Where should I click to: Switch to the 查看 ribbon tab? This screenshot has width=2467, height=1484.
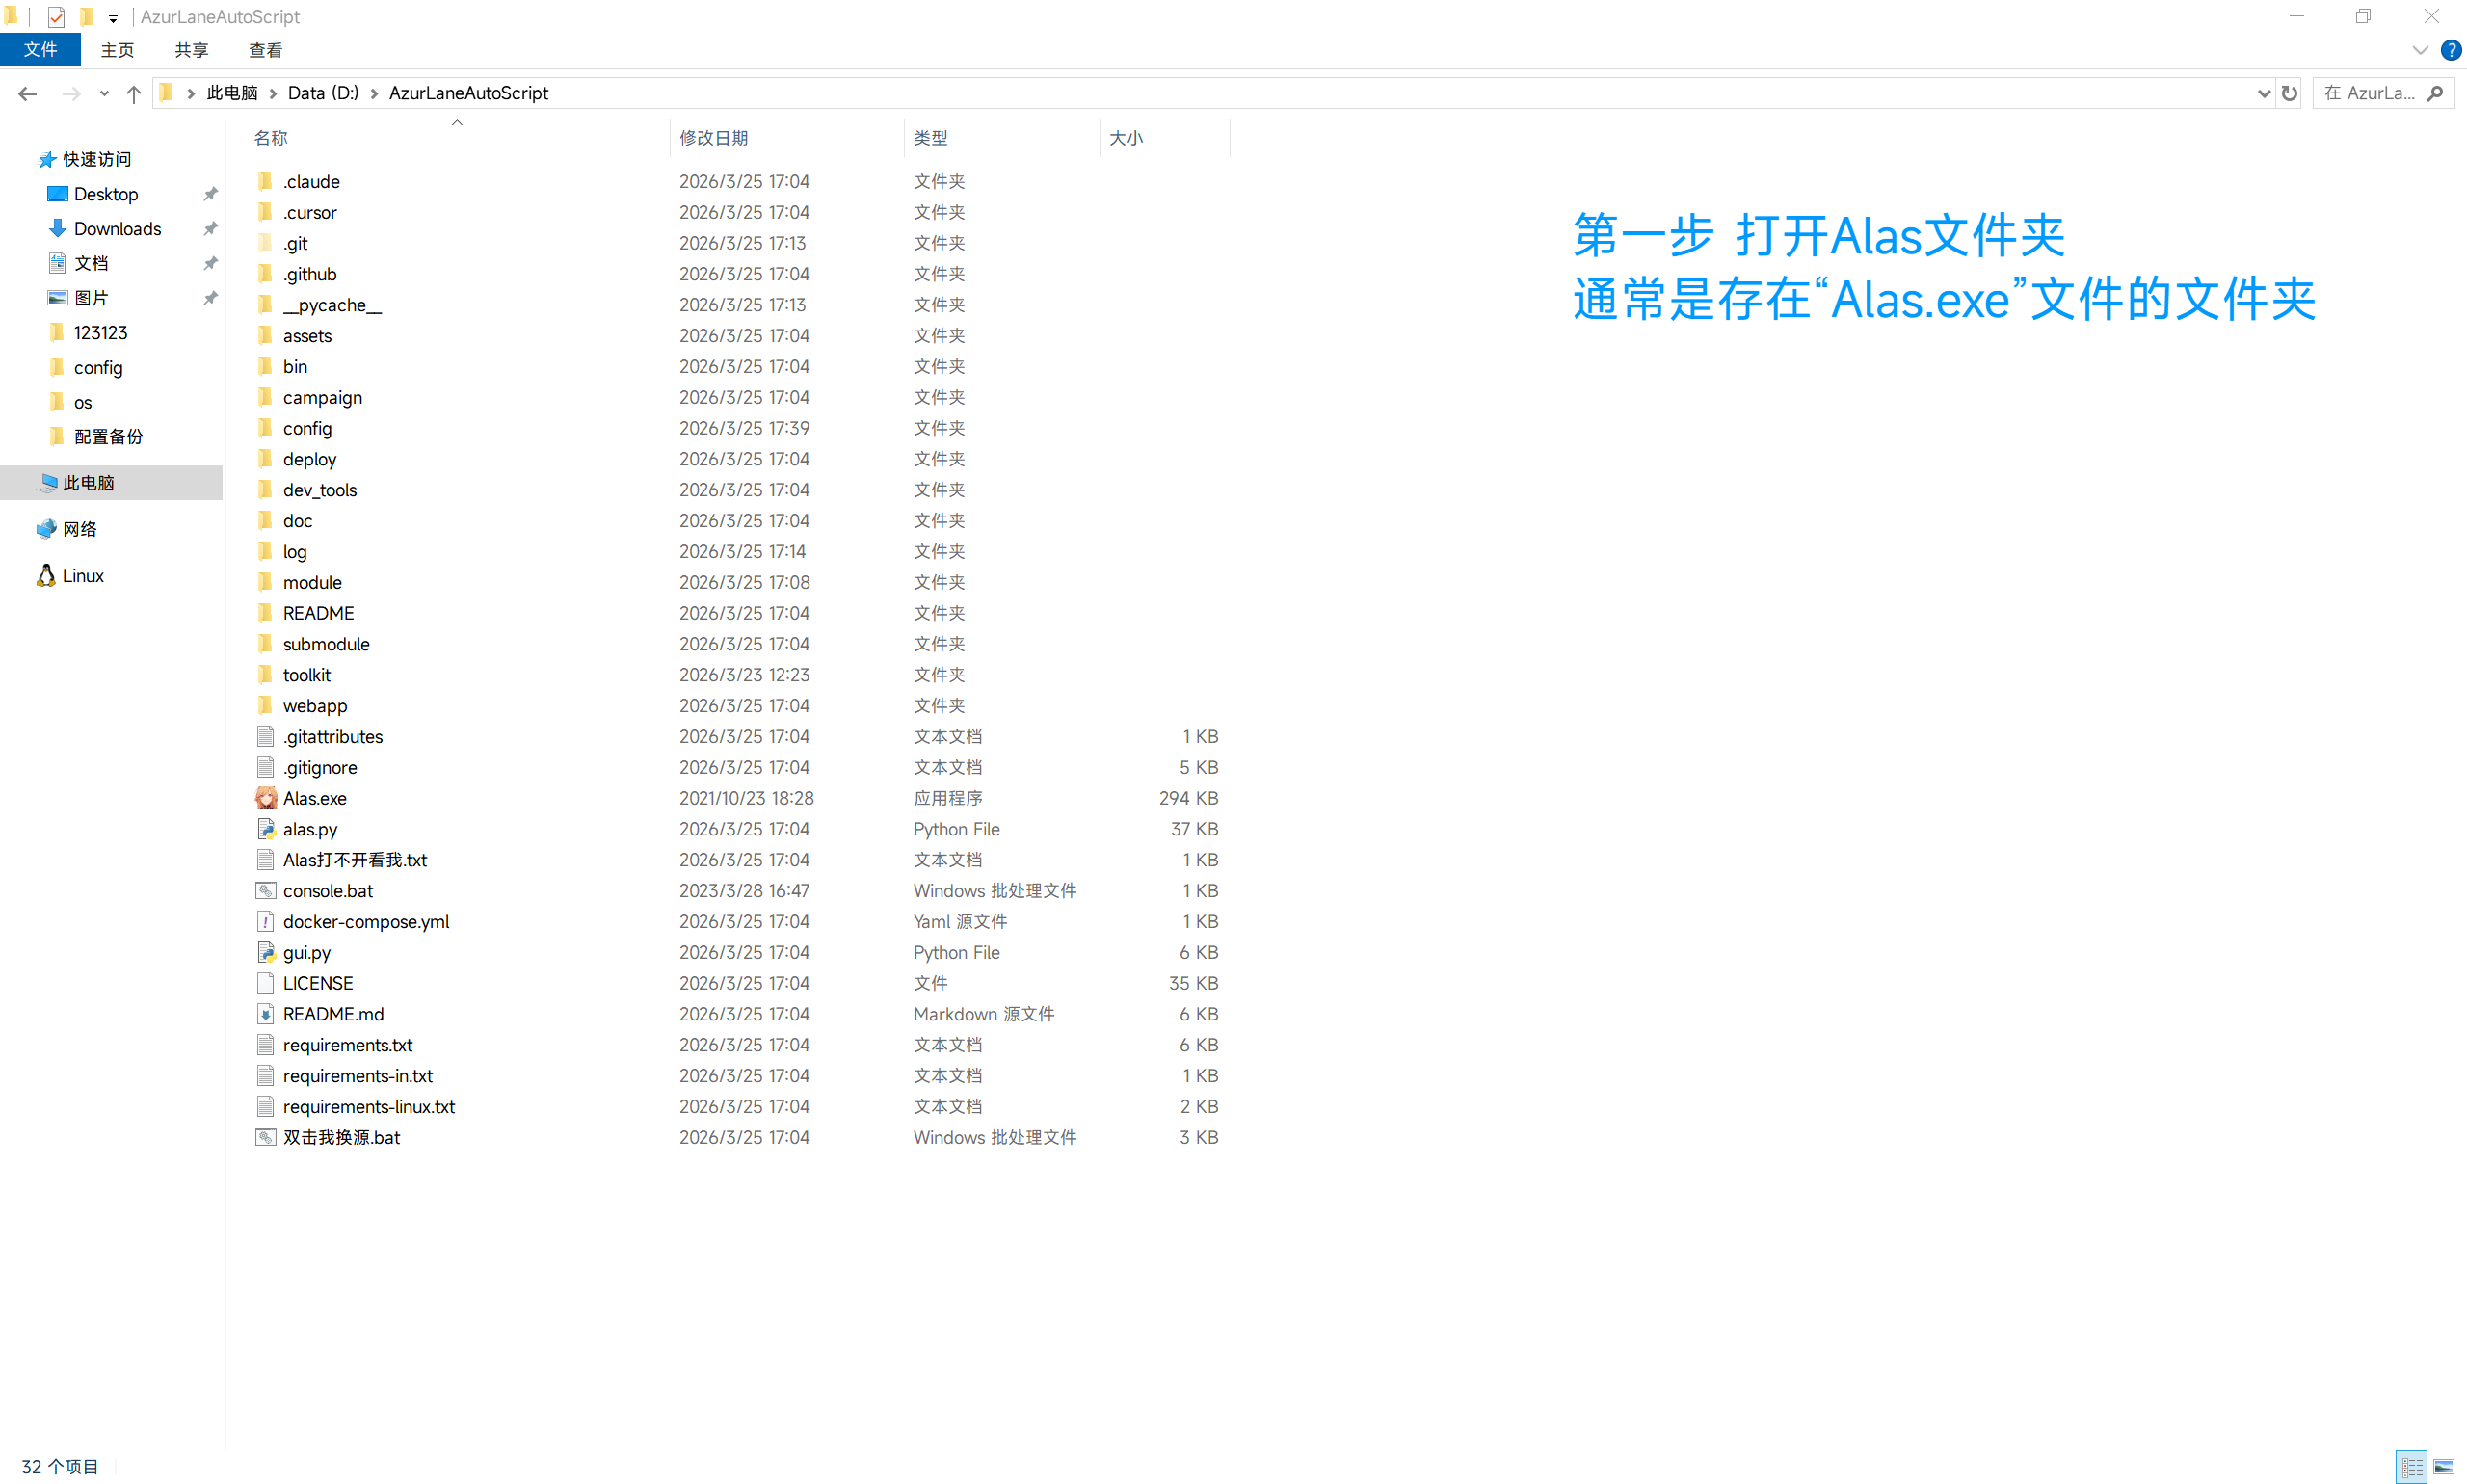(265, 50)
